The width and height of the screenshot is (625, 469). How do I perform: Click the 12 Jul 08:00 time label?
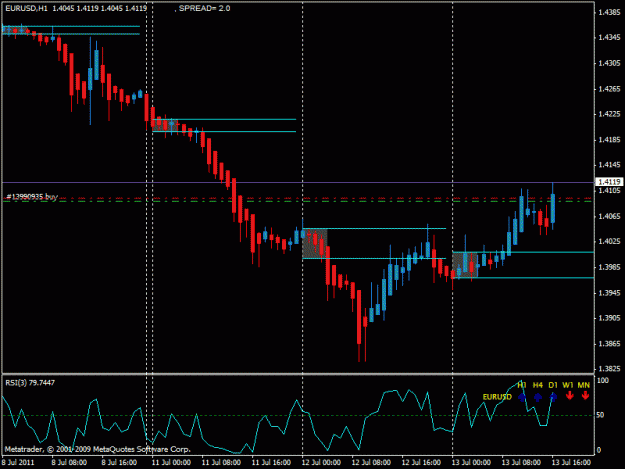371,462
